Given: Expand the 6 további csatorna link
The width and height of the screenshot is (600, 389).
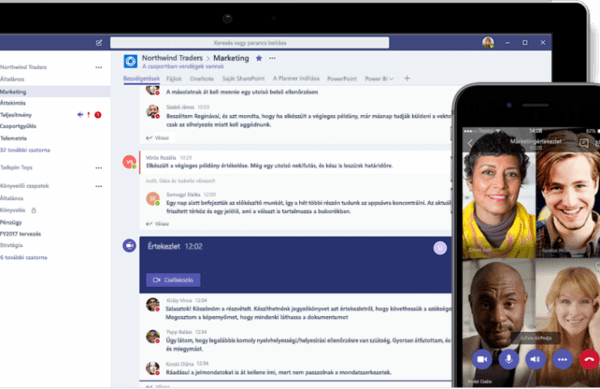Looking at the screenshot, I should [24, 257].
